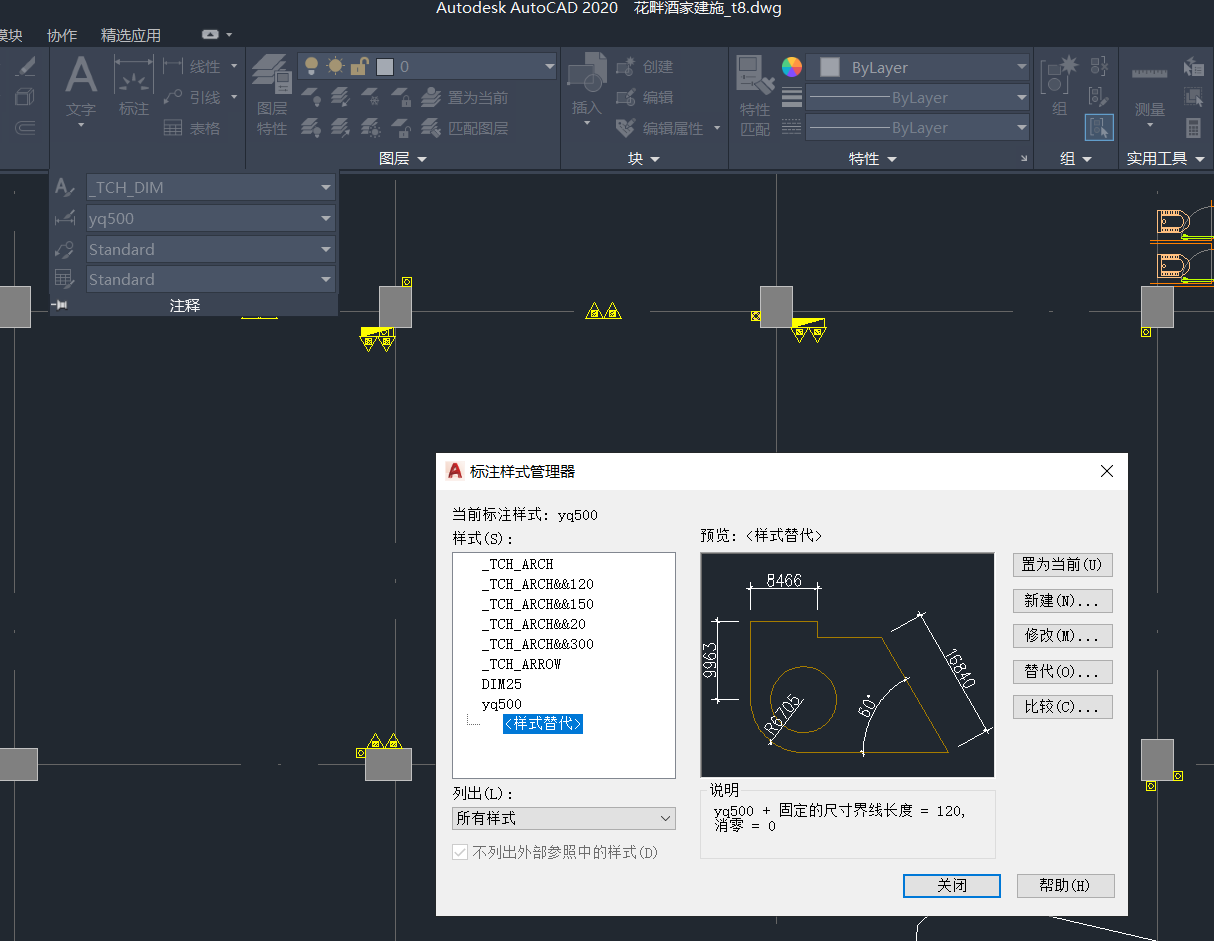This screenshot has width=1214, height=941.
Task: Open the quick calculator icon
Action: (1193, 128)
